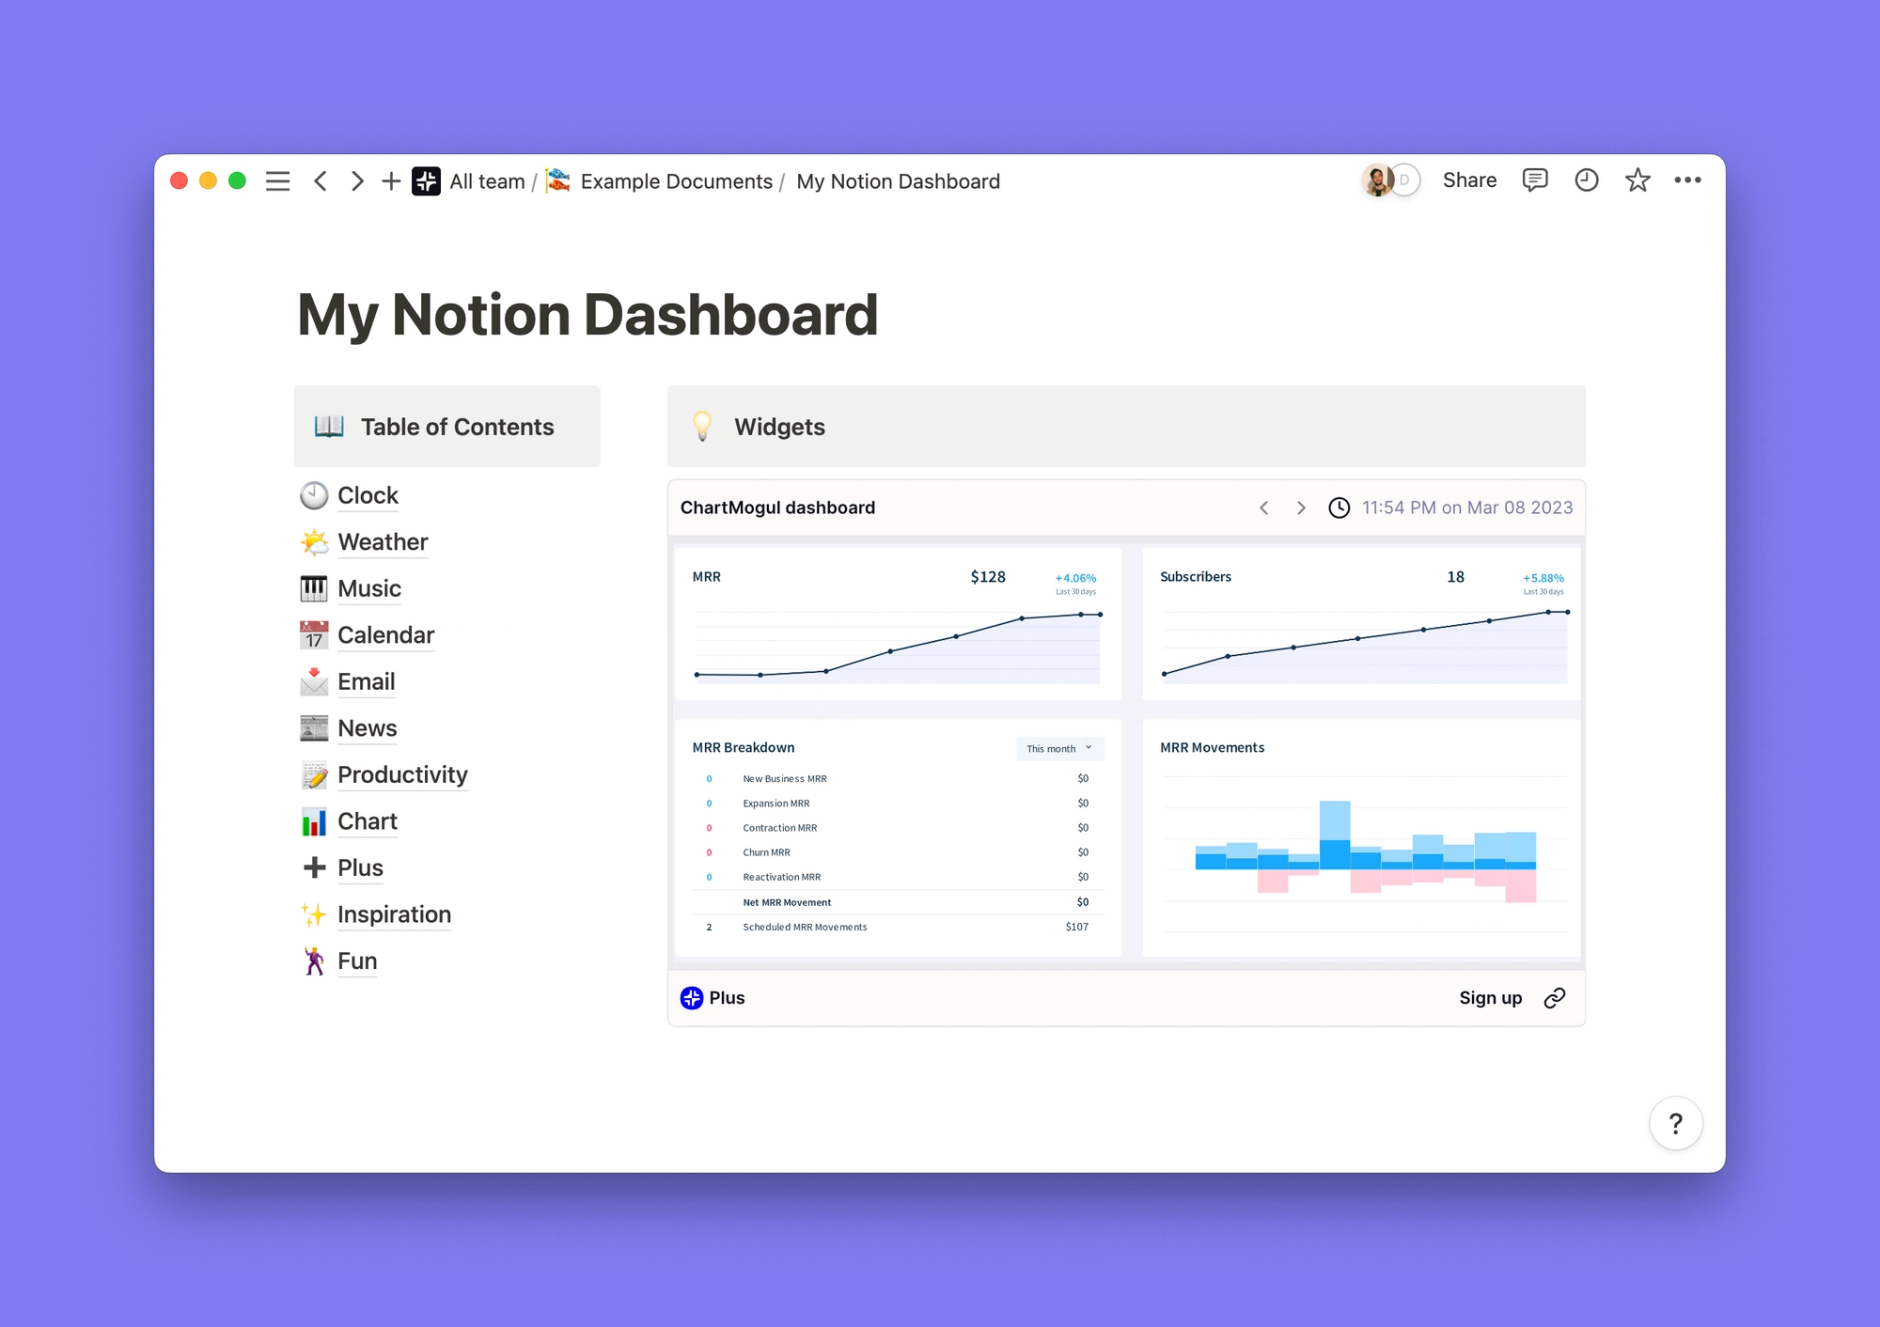Open the Productivity link in contents
The width and height of the screenshot is (1880, 1327).
tap(403, 775)
